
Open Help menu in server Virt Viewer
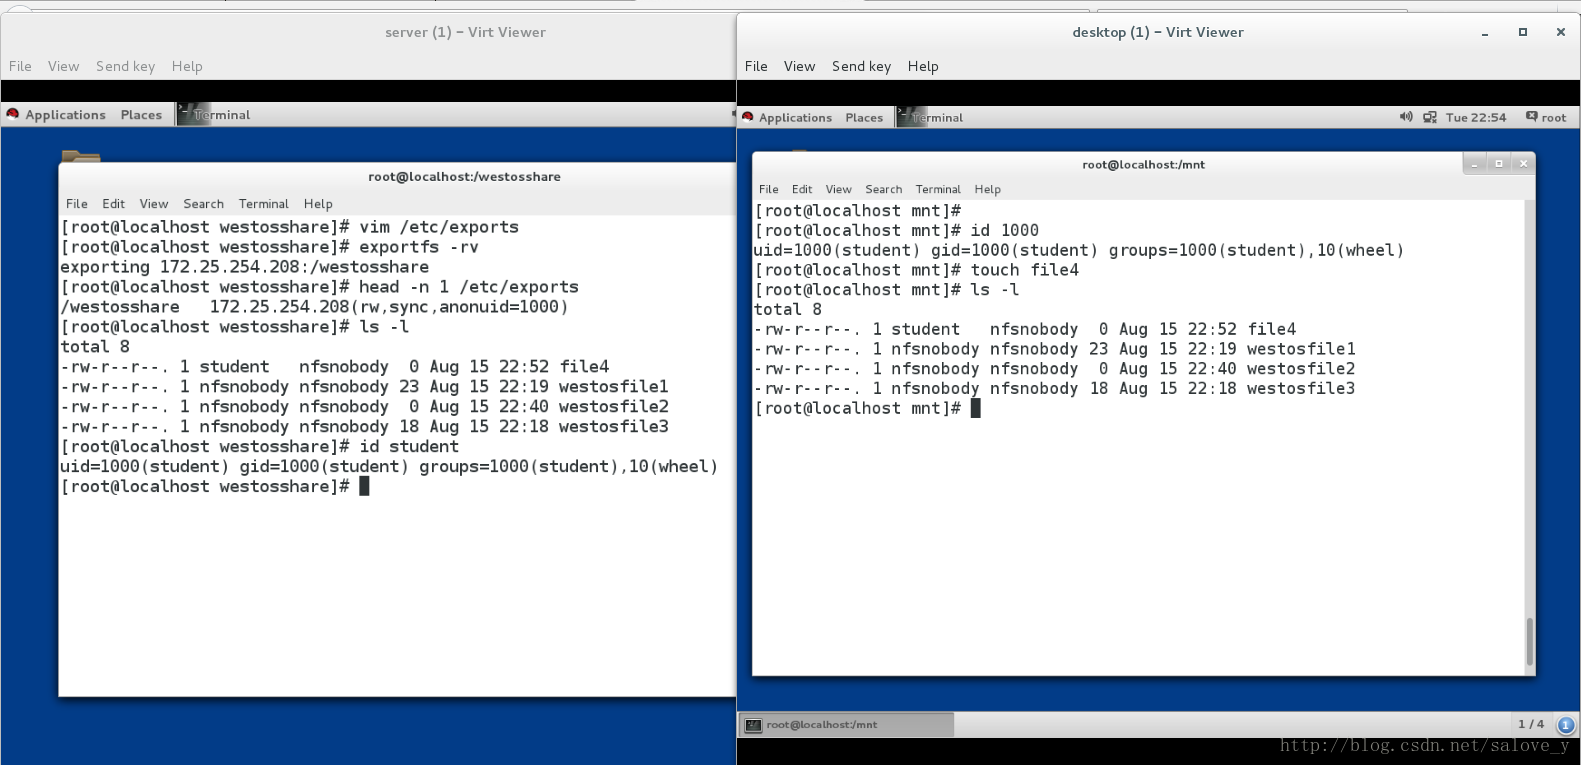187,66
